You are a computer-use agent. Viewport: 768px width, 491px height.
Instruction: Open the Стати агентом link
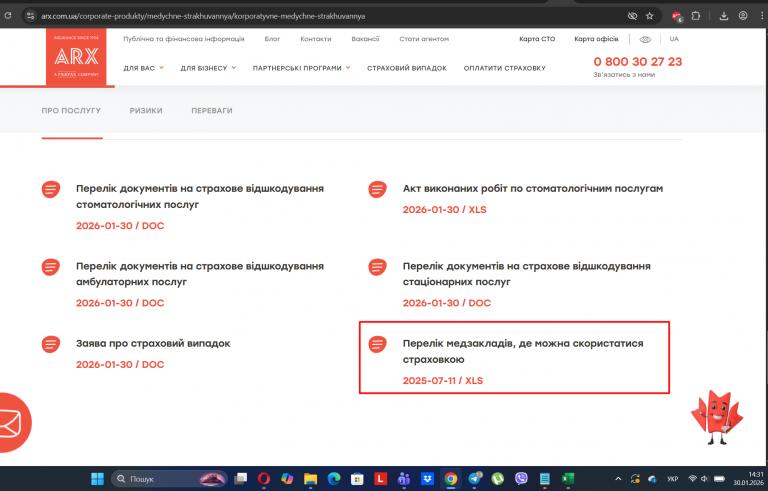pos(424,39)
